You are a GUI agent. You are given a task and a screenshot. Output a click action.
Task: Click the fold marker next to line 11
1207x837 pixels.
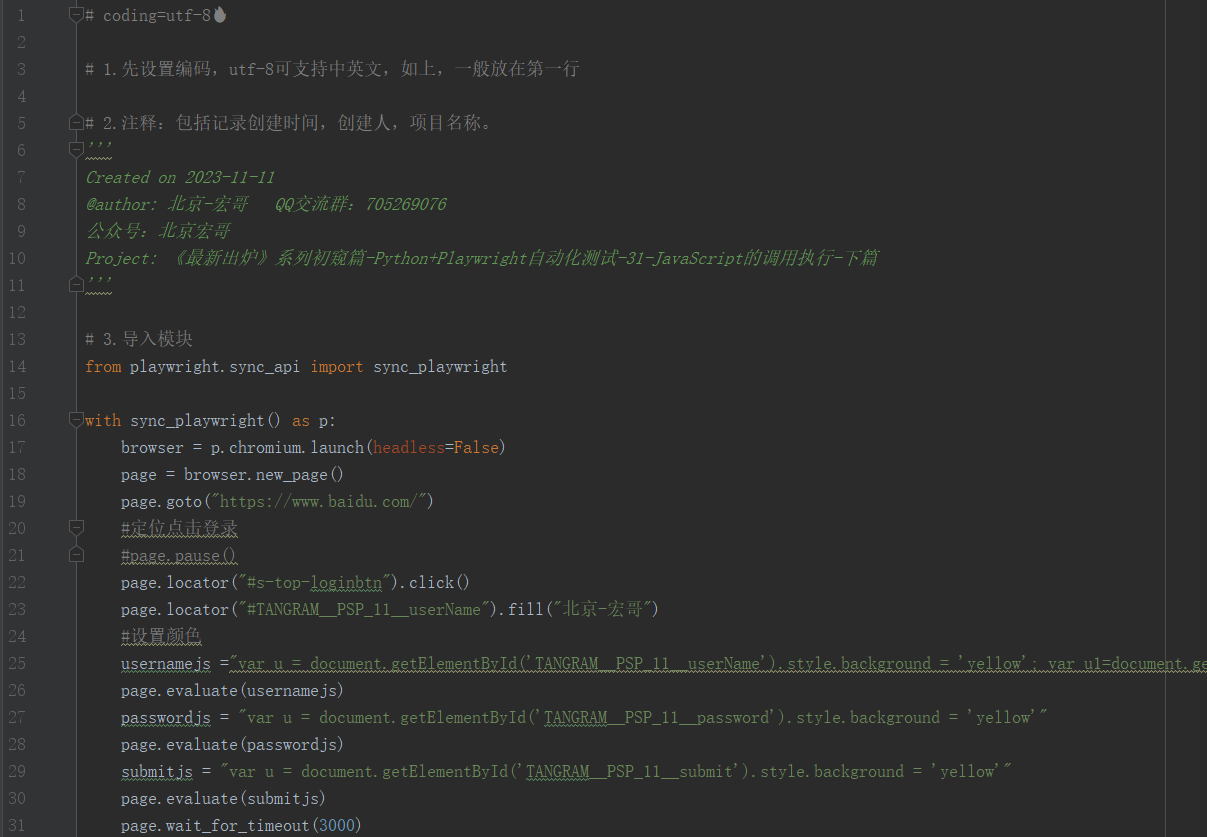76,283
